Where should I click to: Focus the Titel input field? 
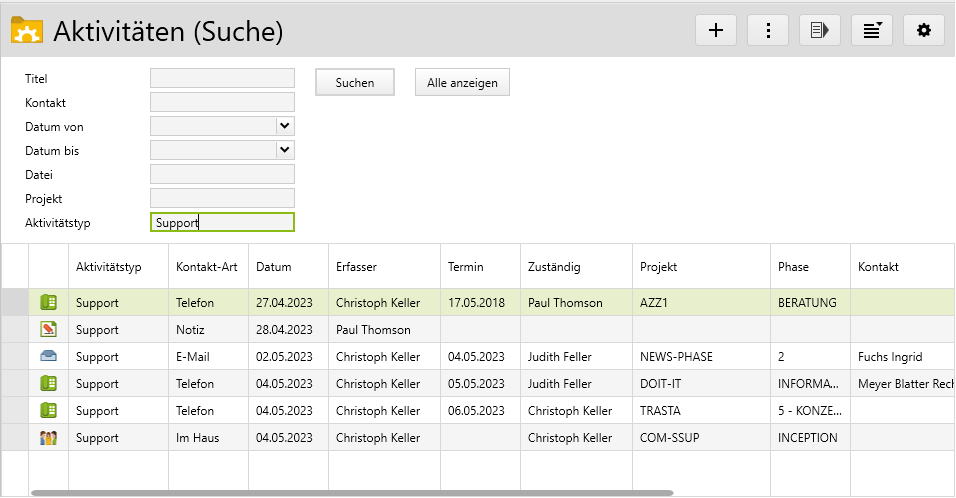tap(222, 78)
